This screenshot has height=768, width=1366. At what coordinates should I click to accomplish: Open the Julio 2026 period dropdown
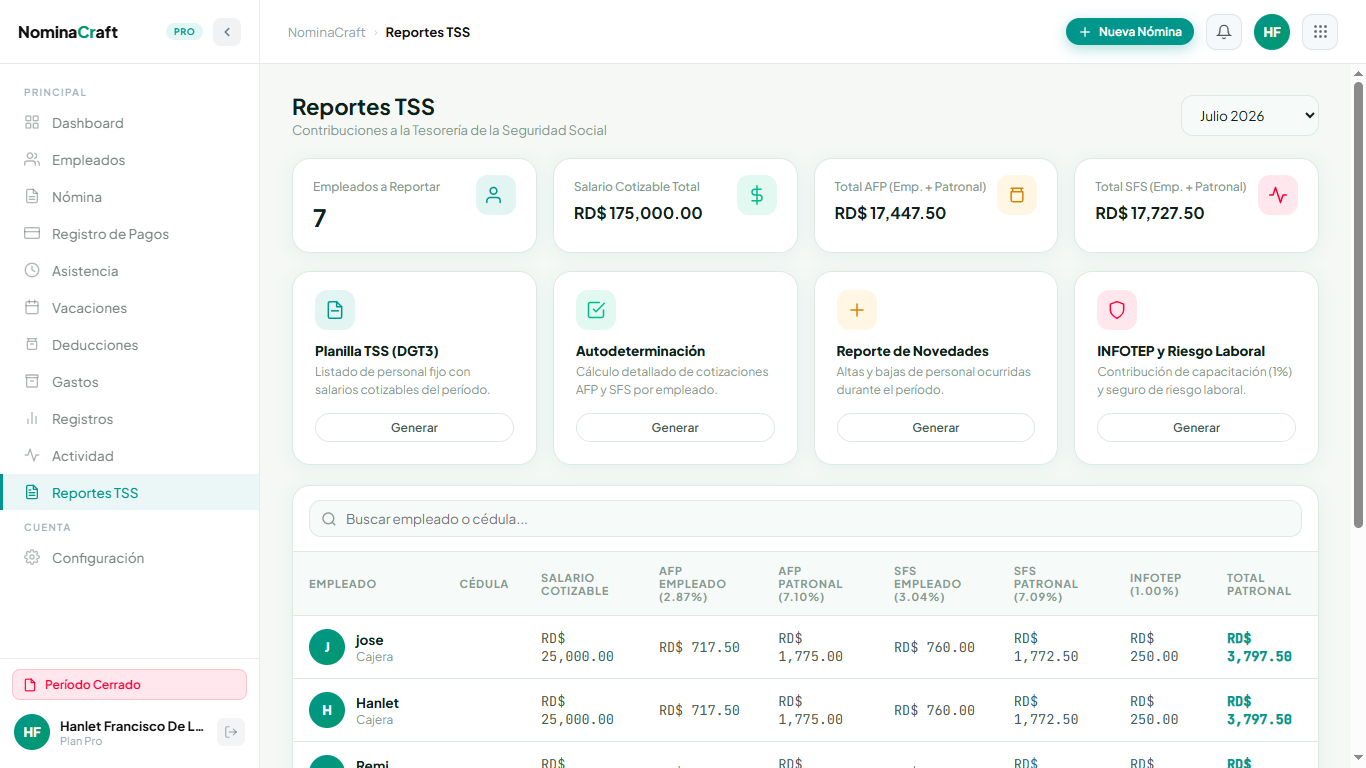pos(1250,115)
